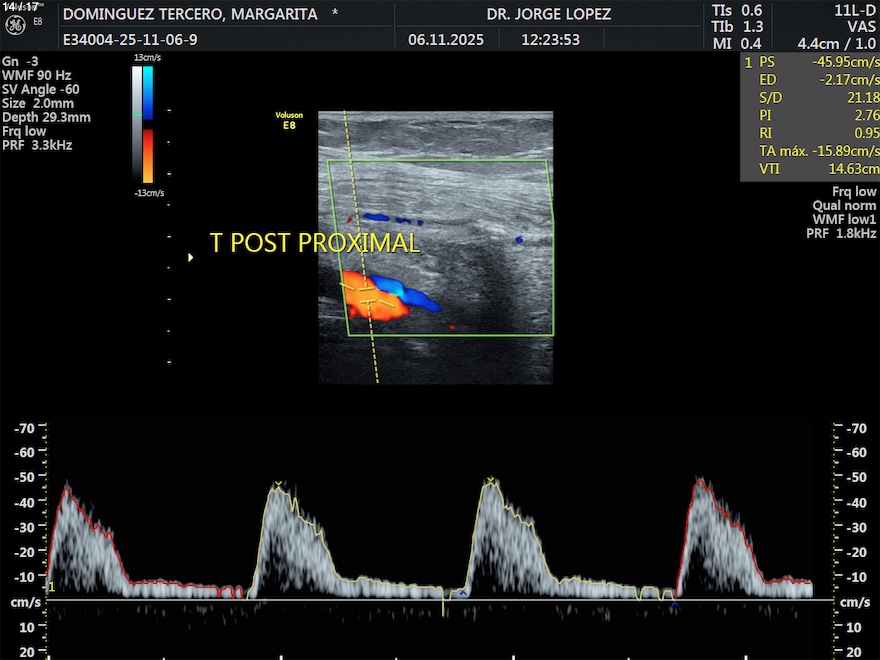Select the T POST PROXIMAL annotation text
The height and width of the screenshot is (660, 880).
coord(314,243)
